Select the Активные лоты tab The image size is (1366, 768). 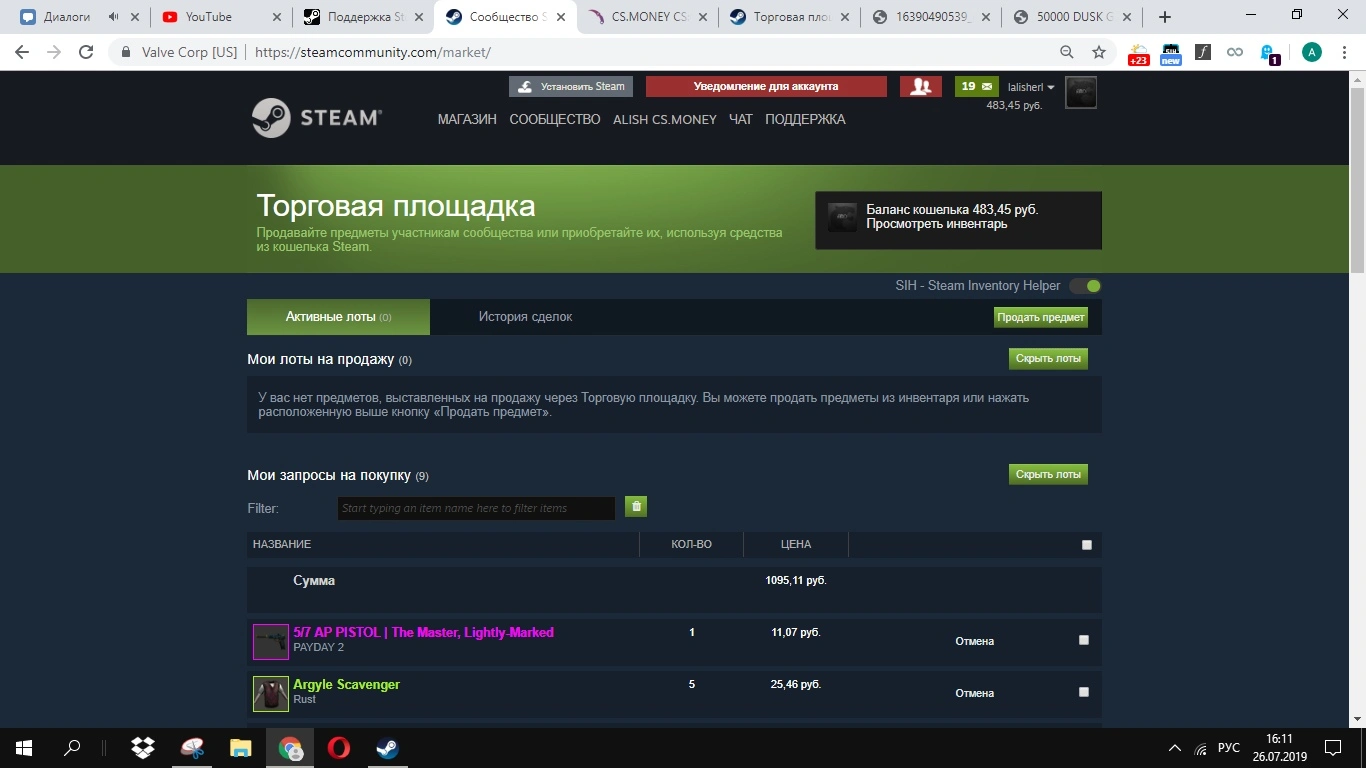tap(338, 317)
